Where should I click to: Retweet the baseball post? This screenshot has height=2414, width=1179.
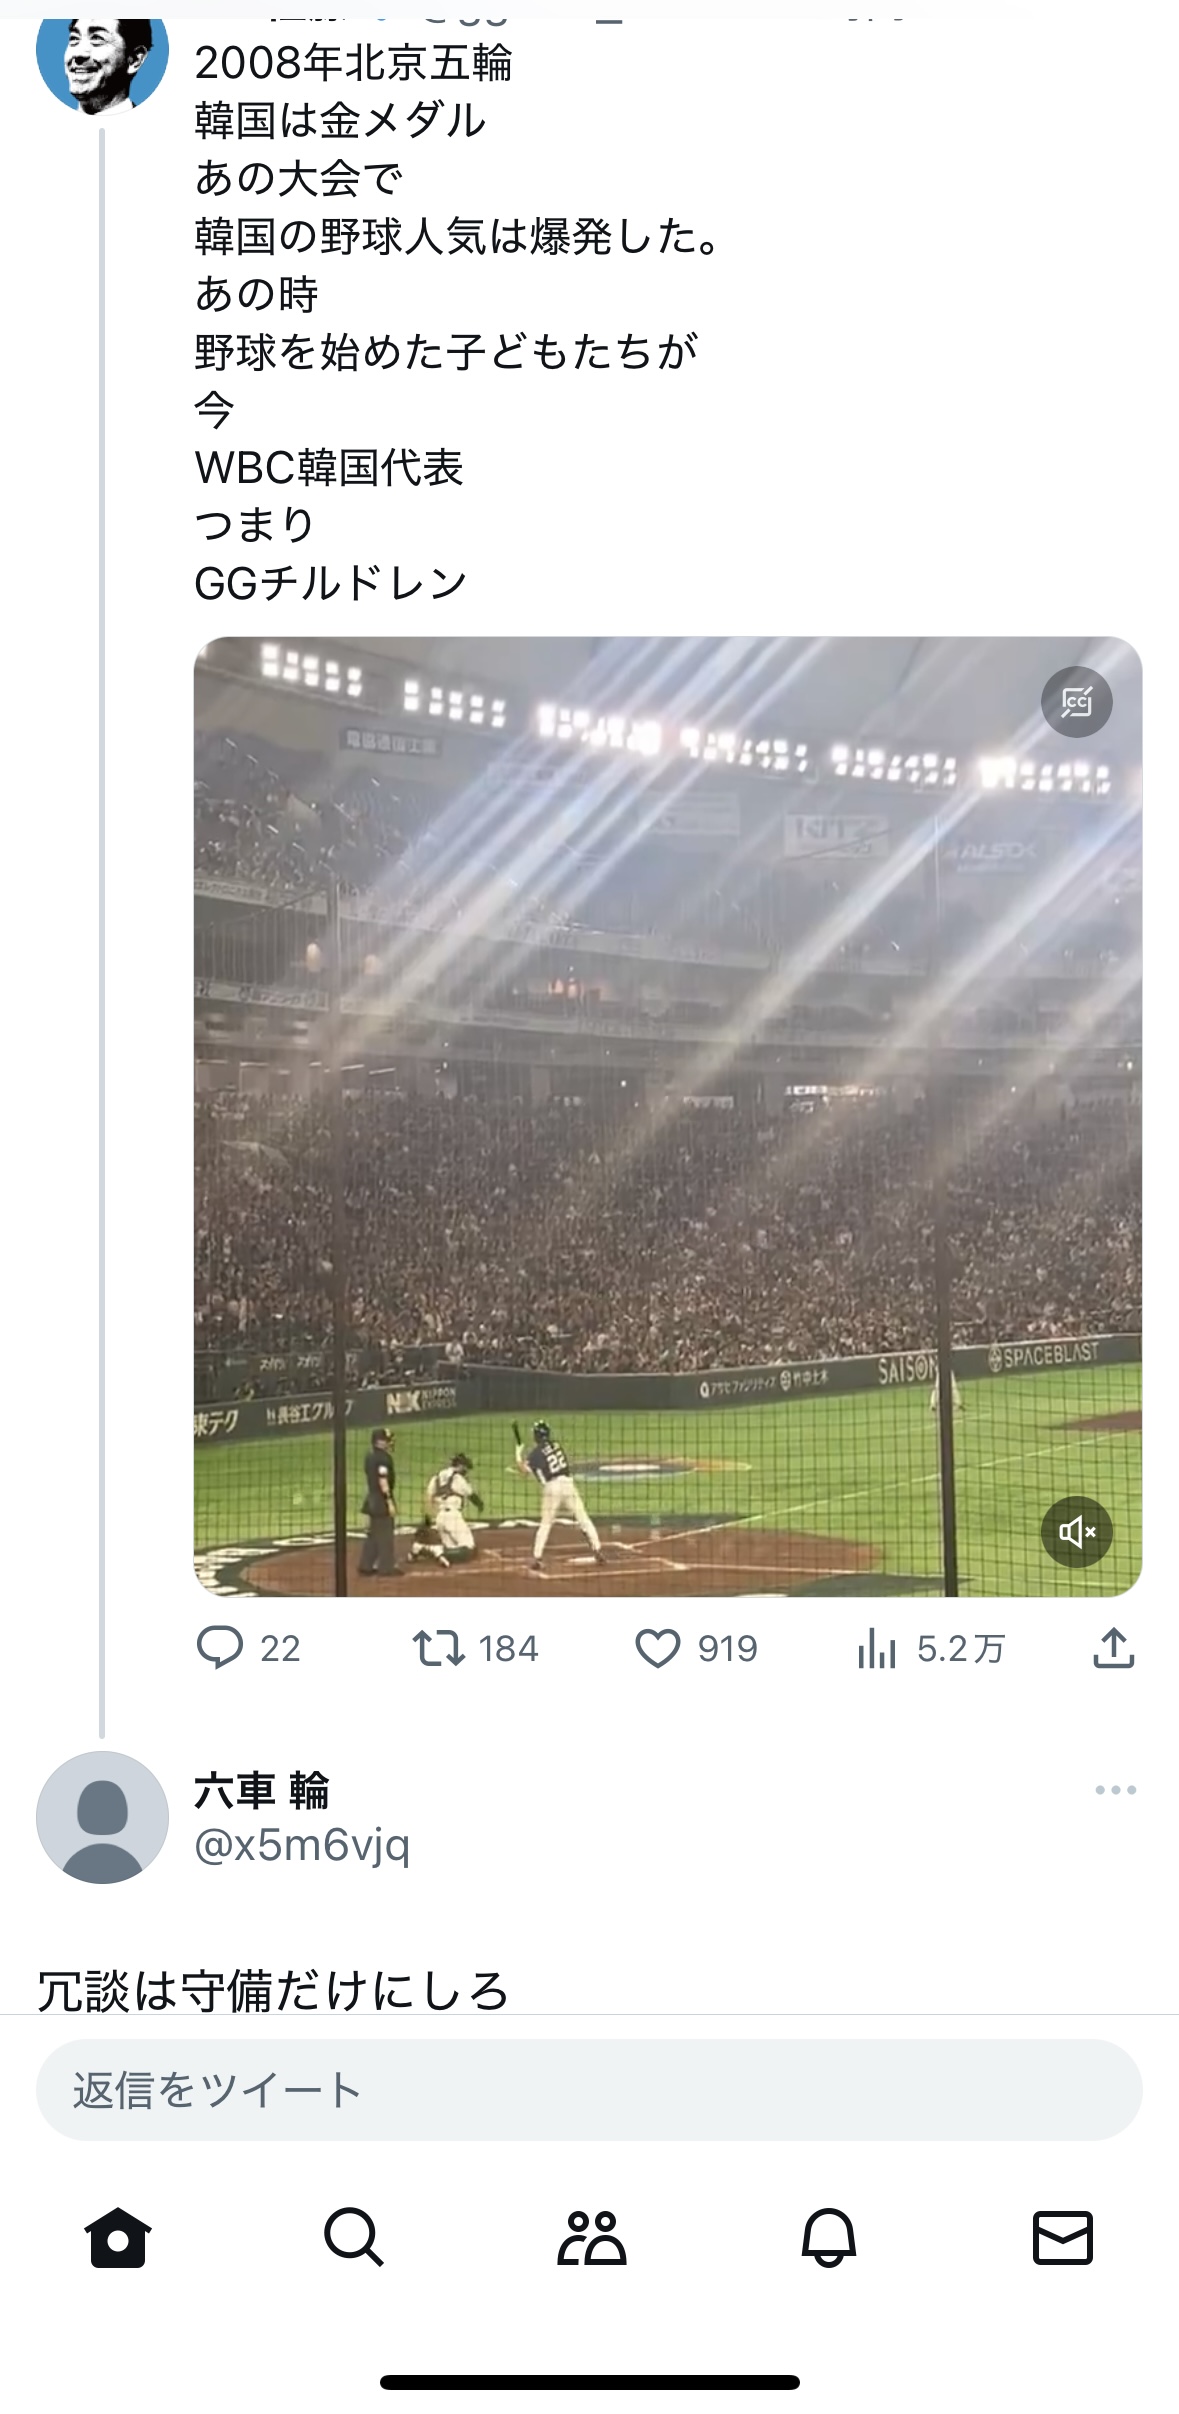pyautogui.click(x=439, y=1648)
